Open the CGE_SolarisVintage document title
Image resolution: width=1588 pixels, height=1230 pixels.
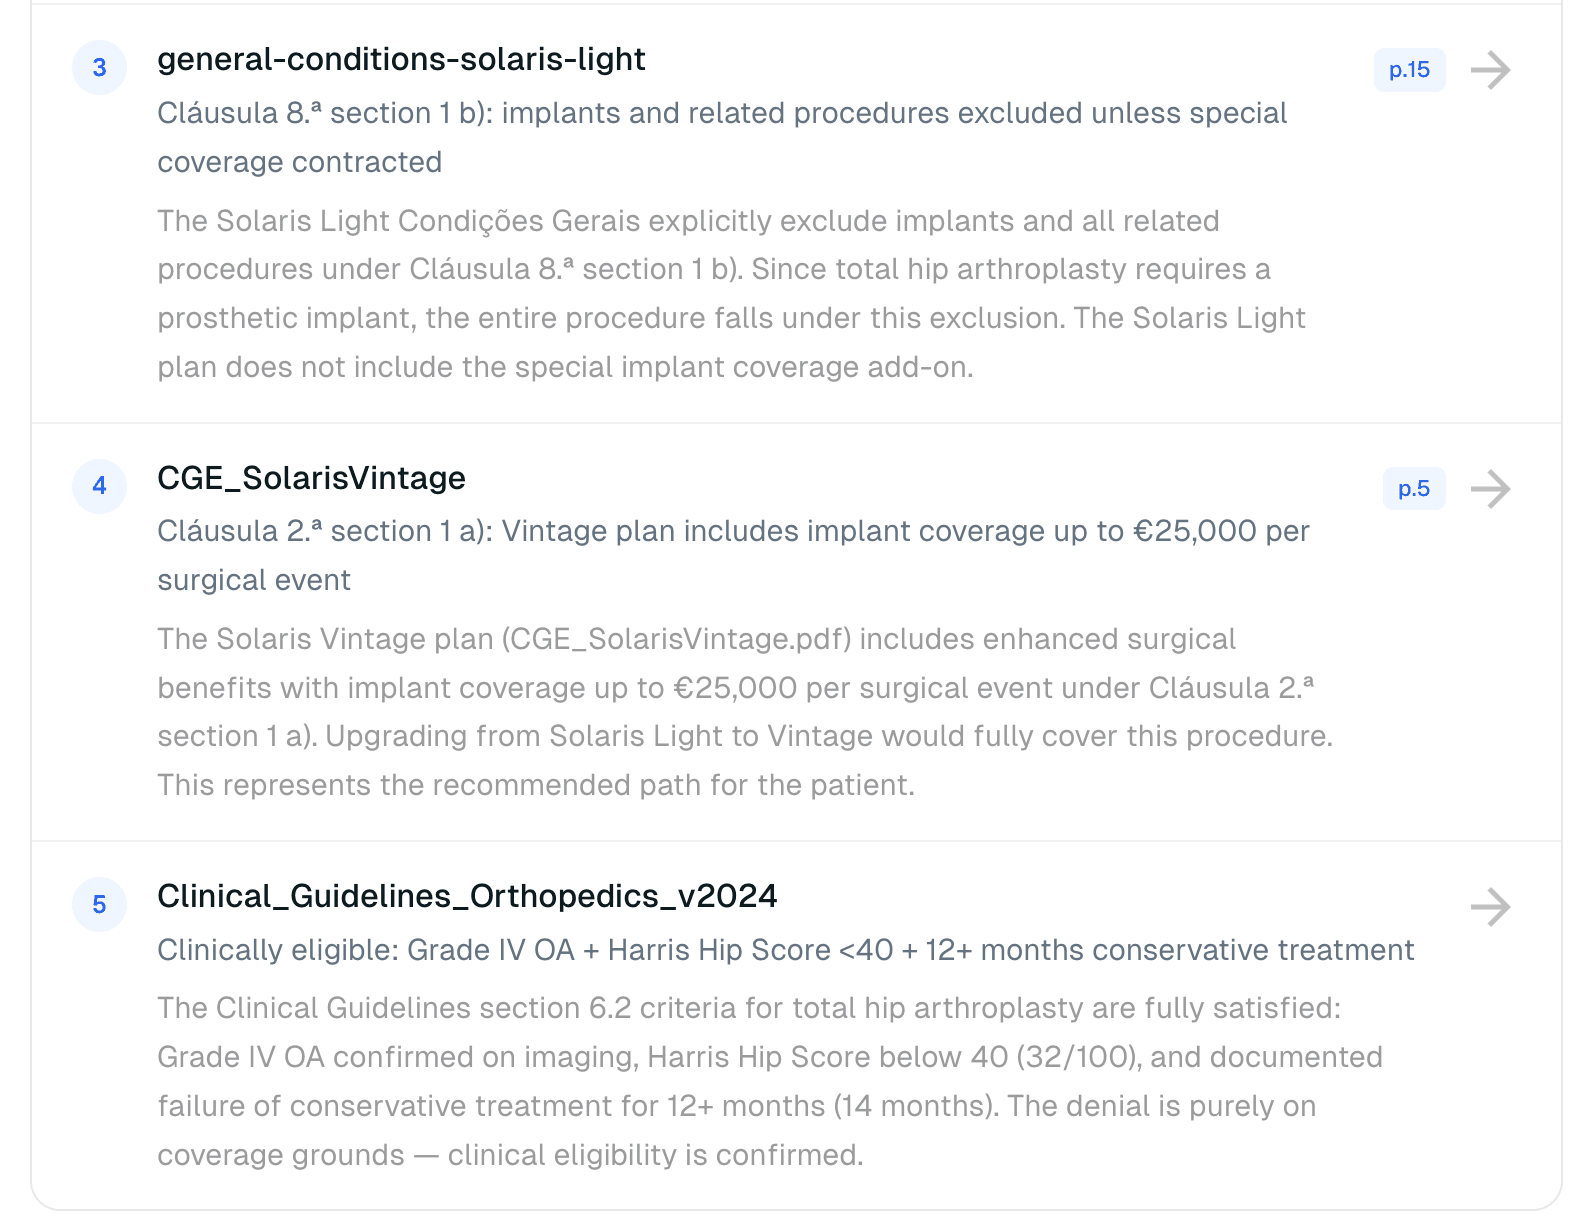tap(311, 478)
